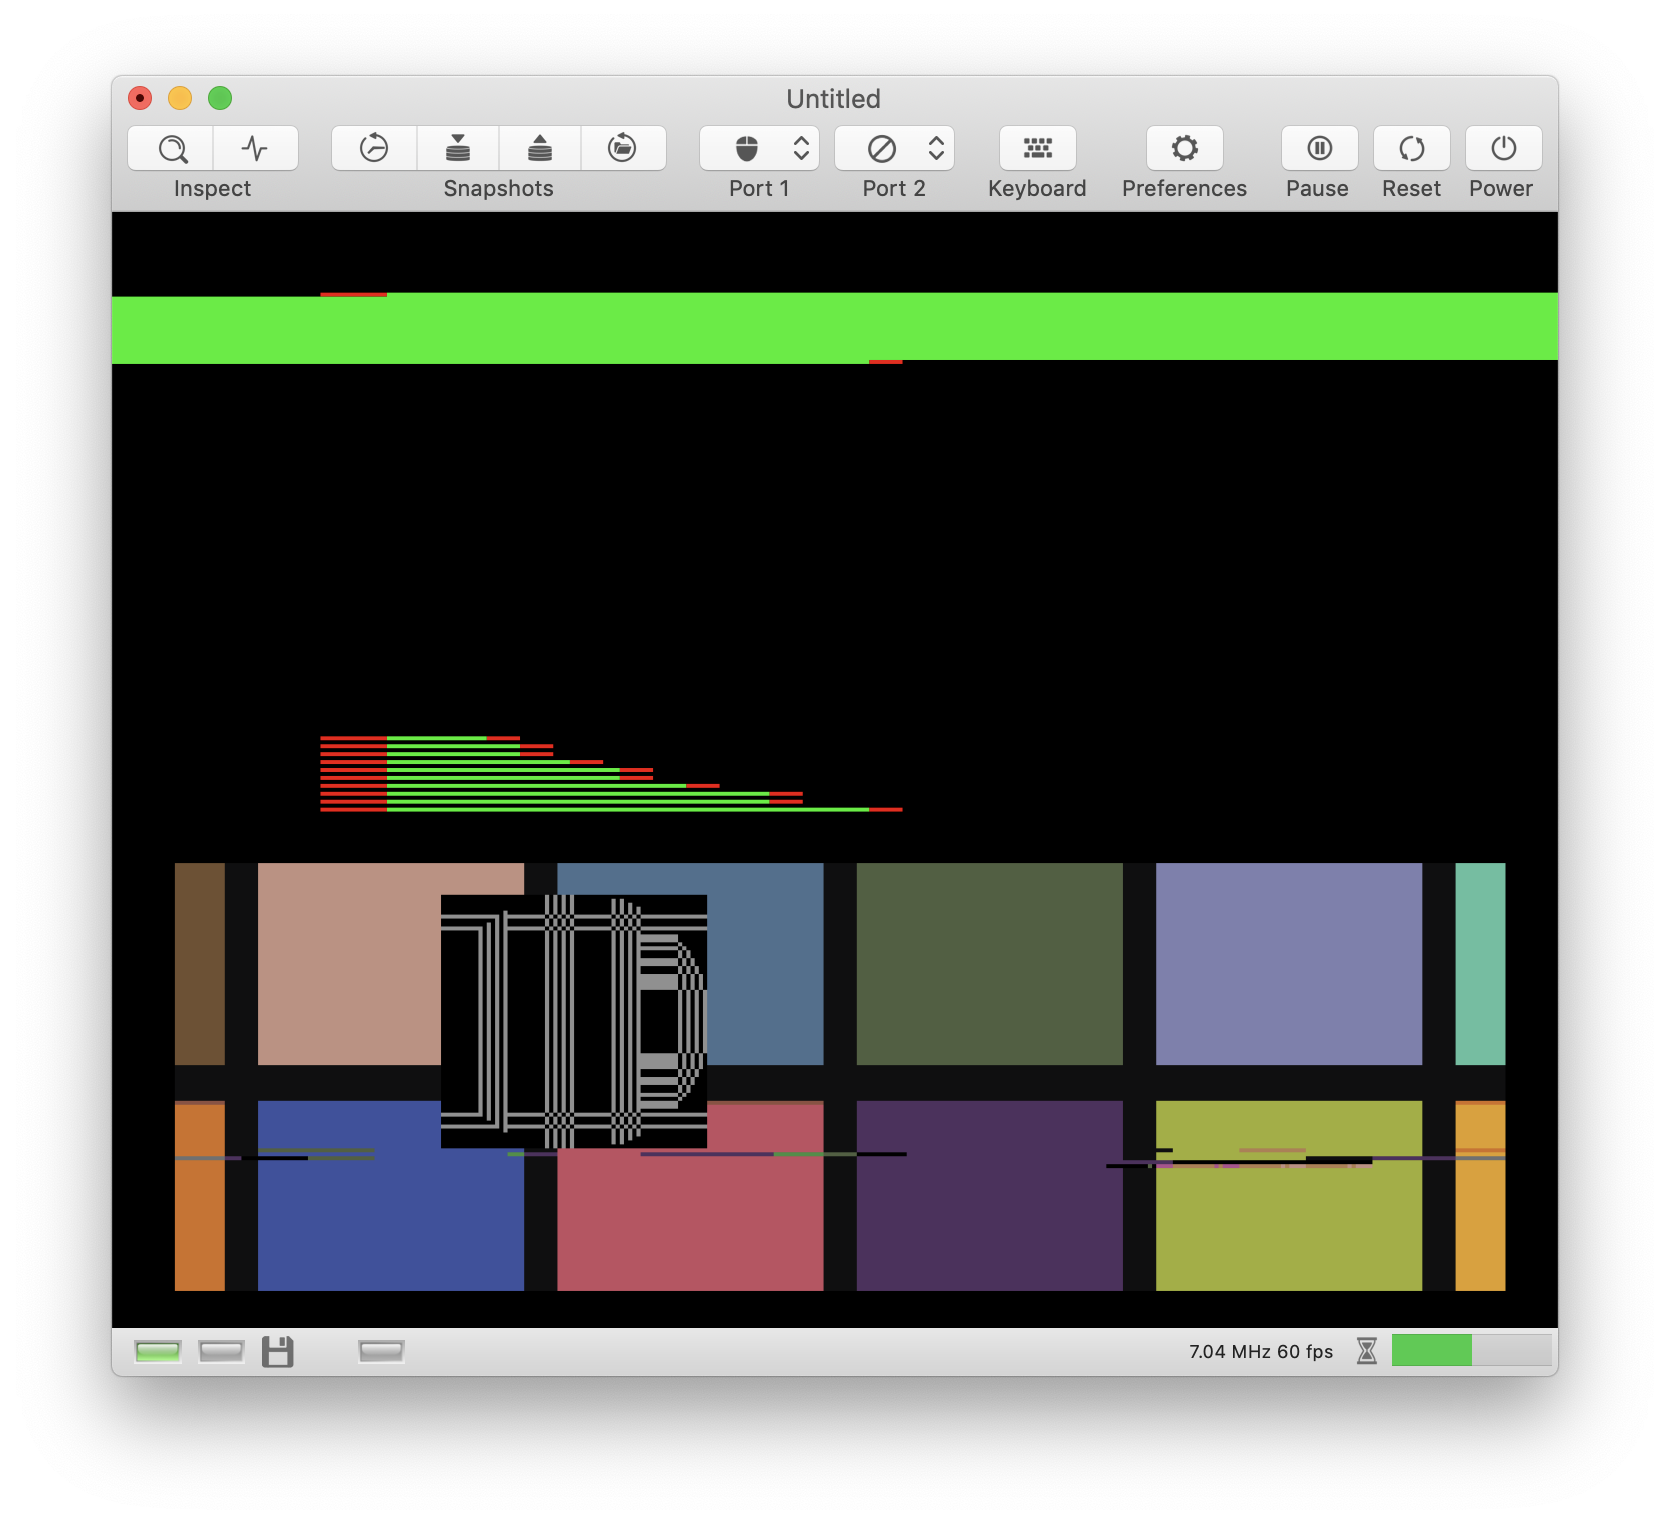Viewport: 1670px width, 1524px height.
Task: Click the 7.04 MHz 60 fps readout
Action: (1261, 1352)
